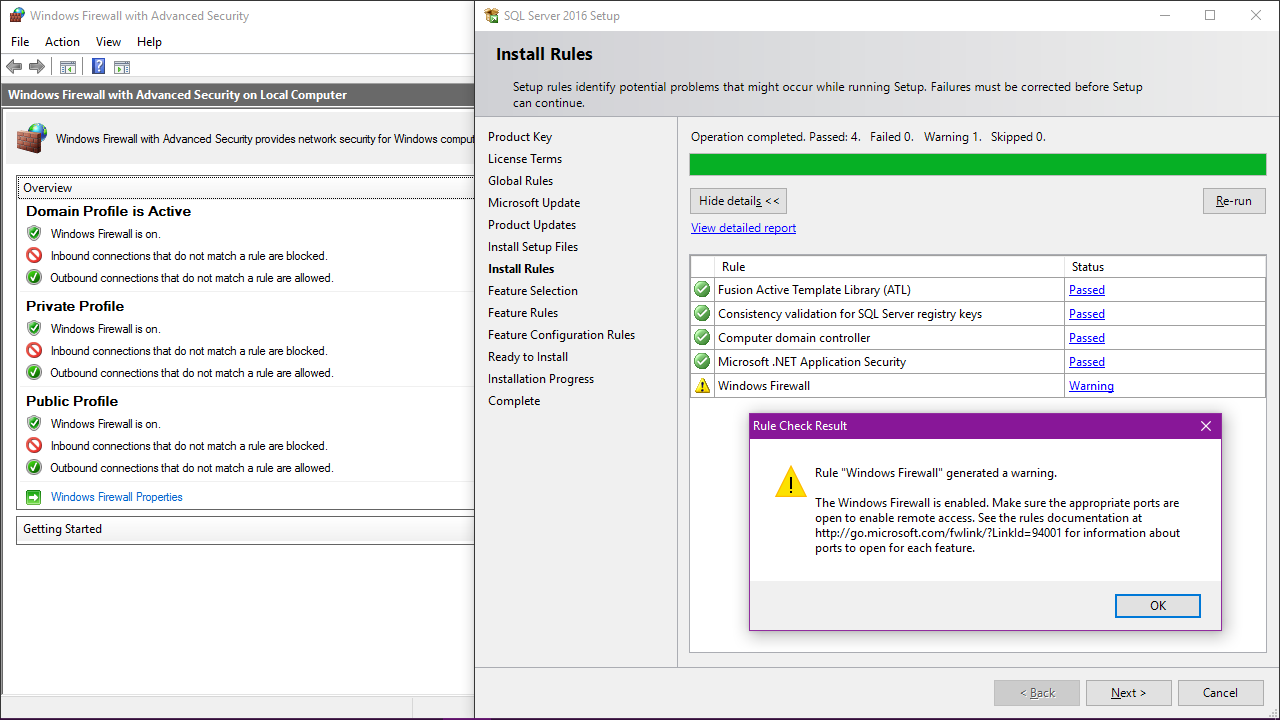Click passed icon for .NET Application Security rule
Screen dimensions: 1280x720
click(702, 362)
